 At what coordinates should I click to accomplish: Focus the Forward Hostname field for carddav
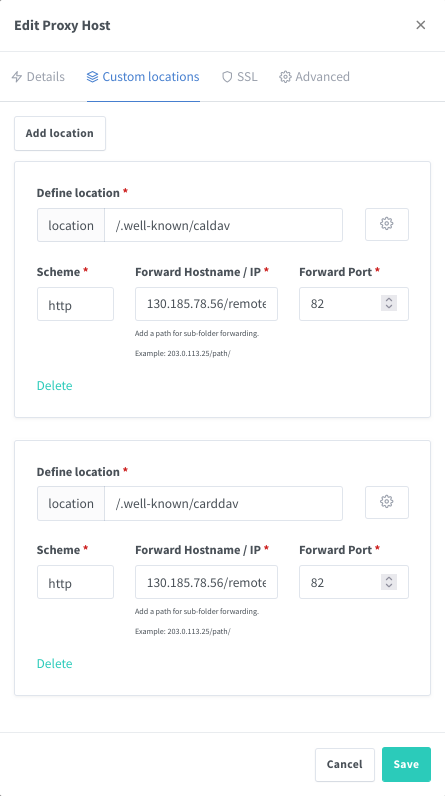[x=206, y=582]
